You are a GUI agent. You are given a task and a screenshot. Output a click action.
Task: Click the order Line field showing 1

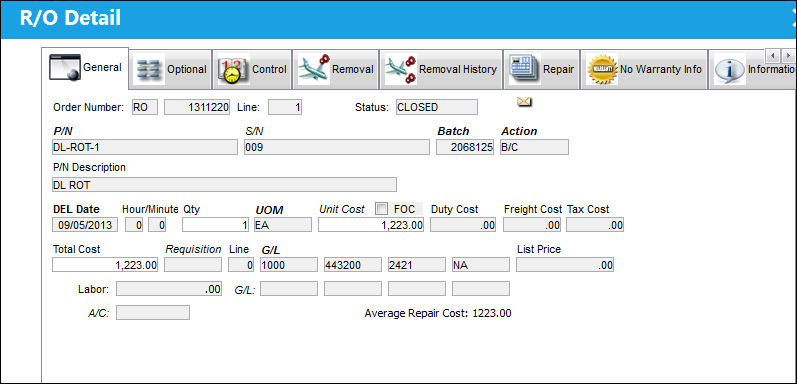(x=285, y=107)
